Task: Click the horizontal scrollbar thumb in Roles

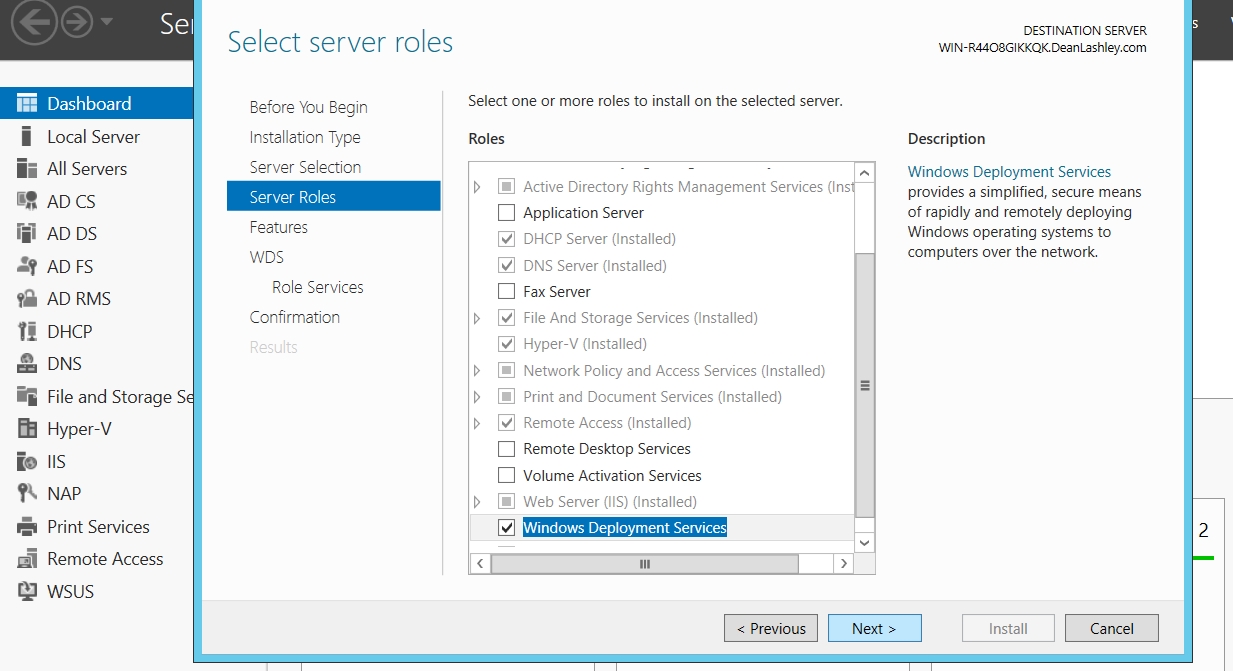Action: click(645, 564)
